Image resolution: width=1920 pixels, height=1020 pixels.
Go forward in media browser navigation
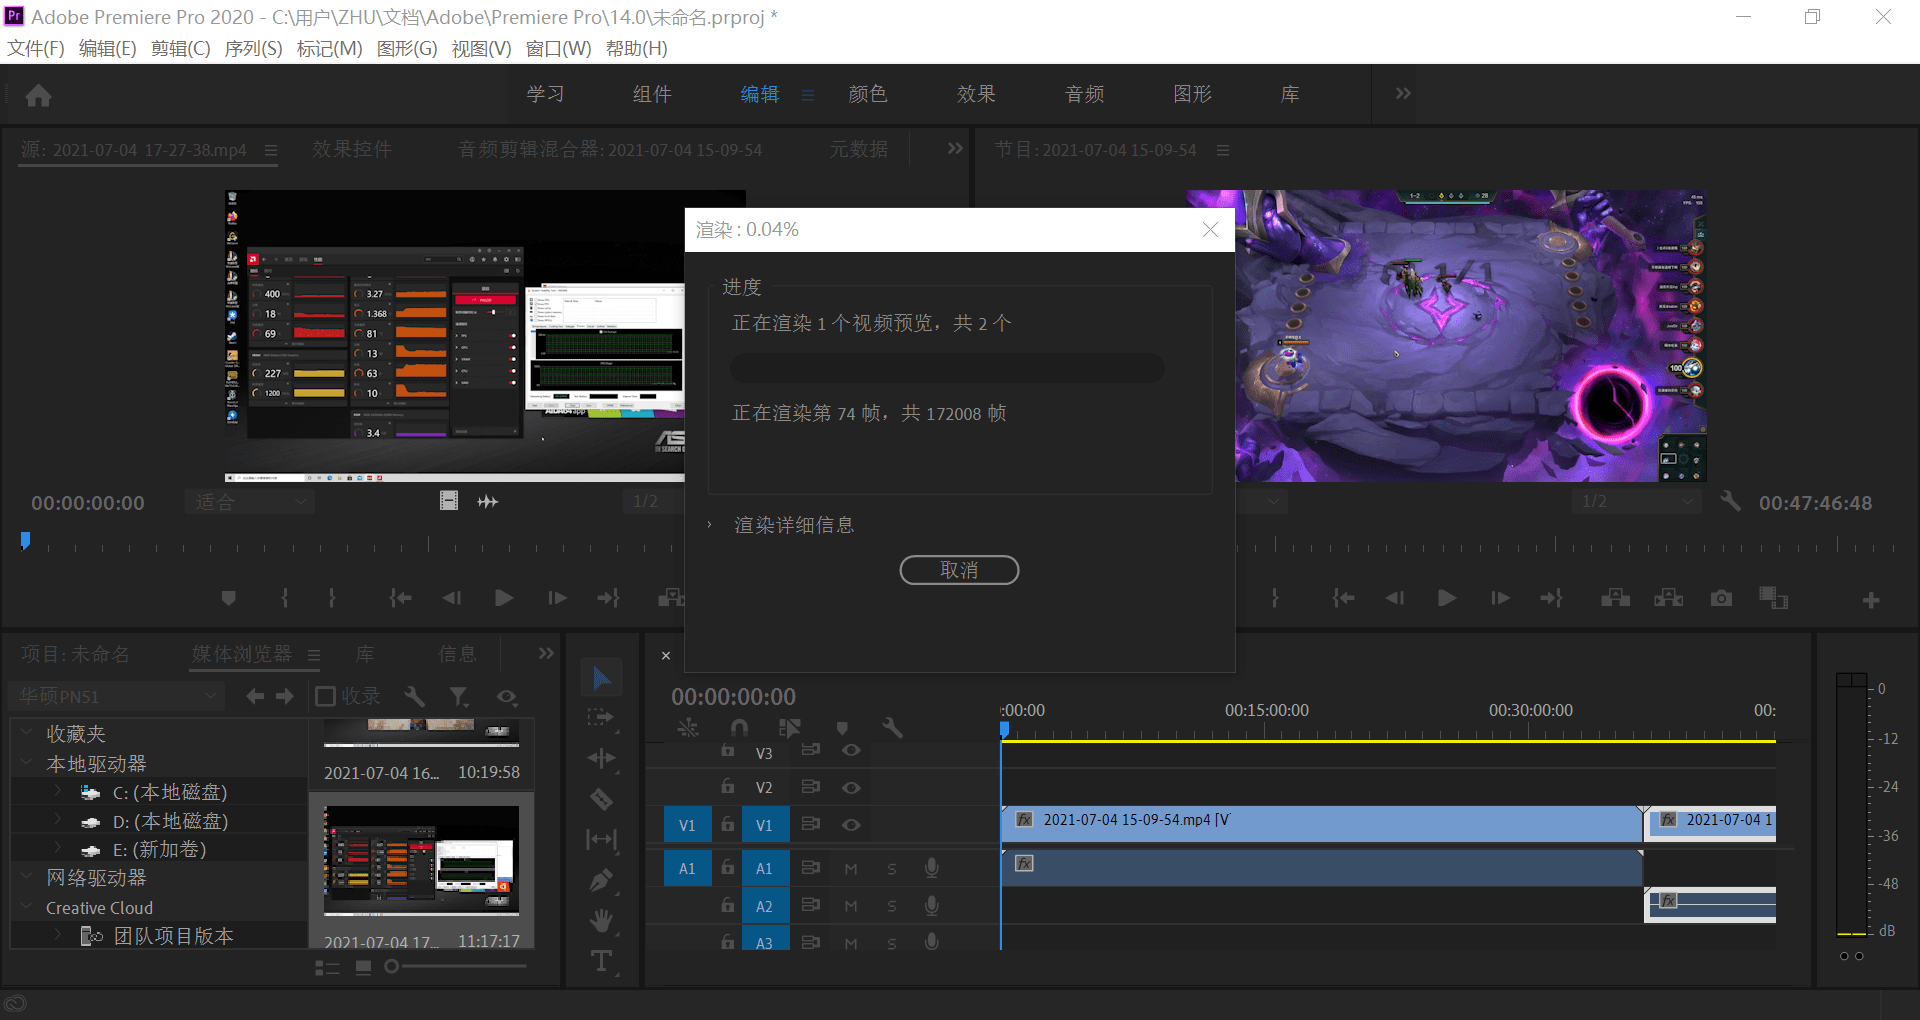[285, 696]
